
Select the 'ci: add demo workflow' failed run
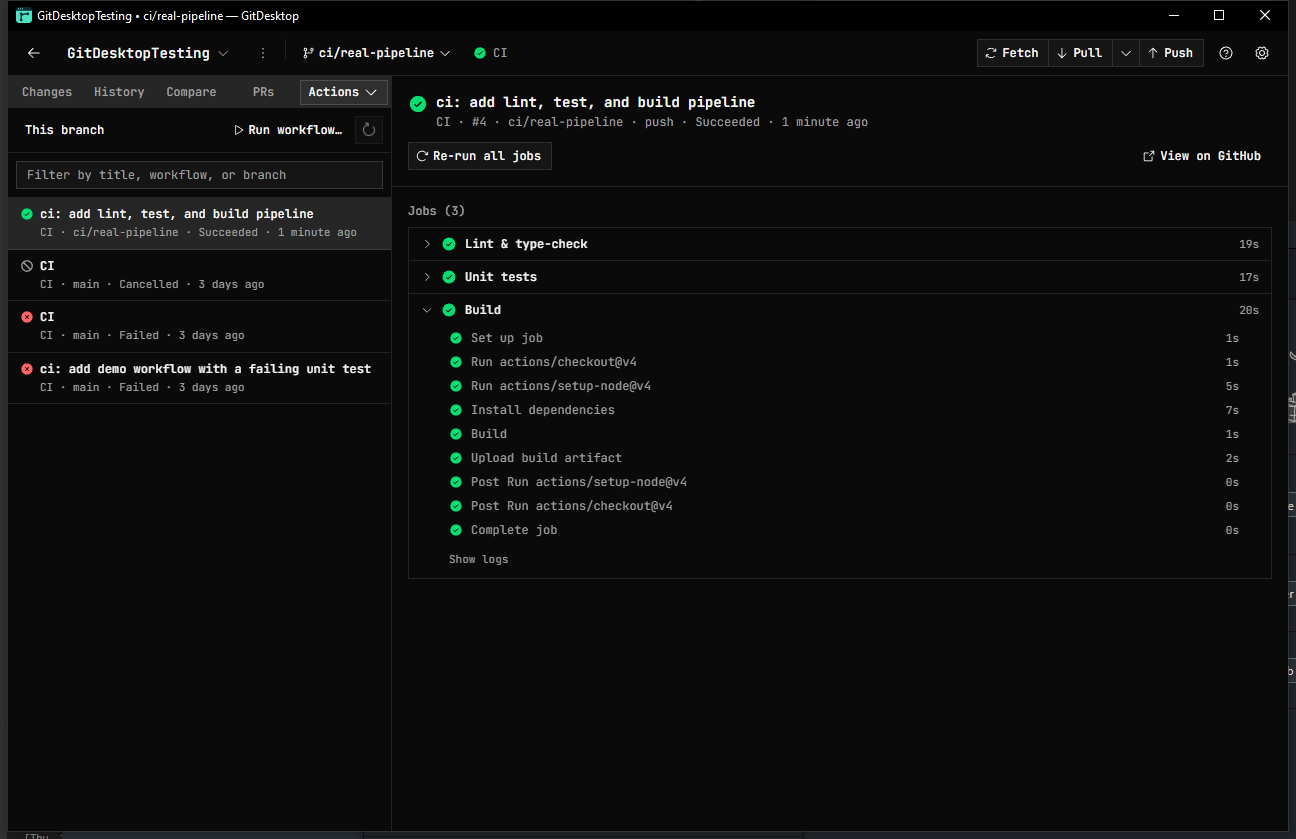(199, 378)
